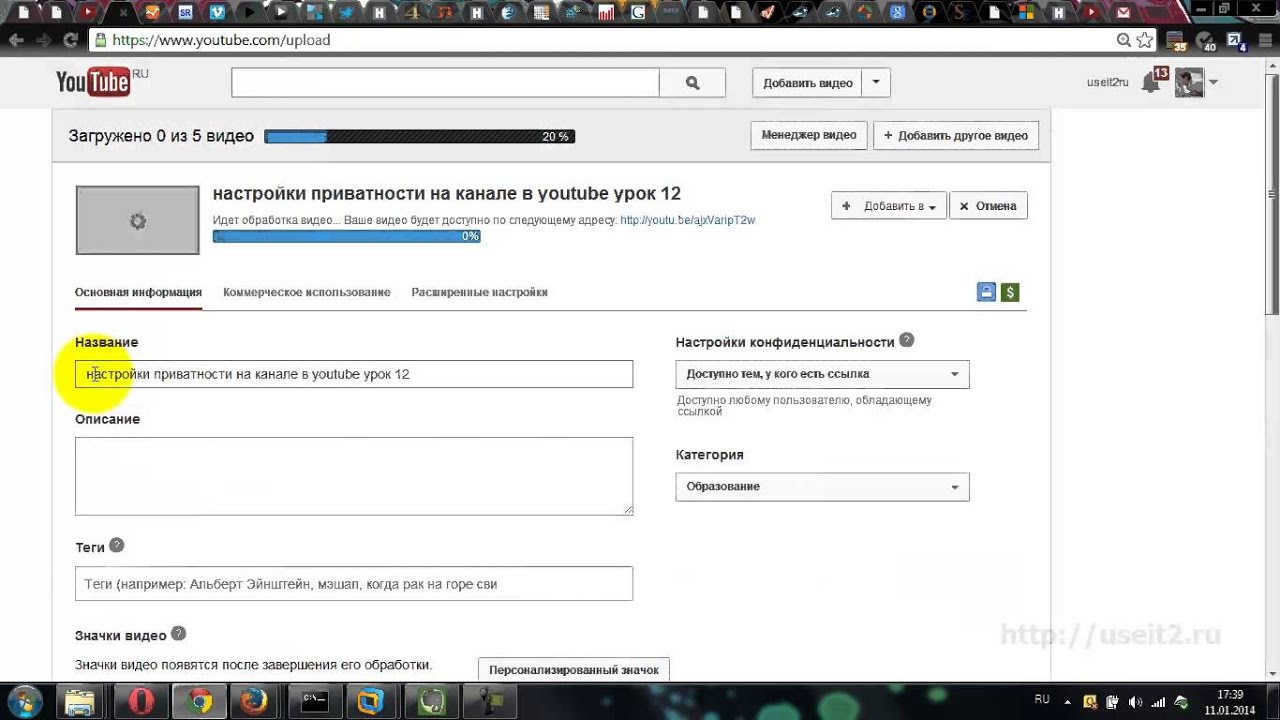Viewport: 1280px width, 720px height.
Task: Switch to the Gmail browser tab
Action: click(1122, 12)
